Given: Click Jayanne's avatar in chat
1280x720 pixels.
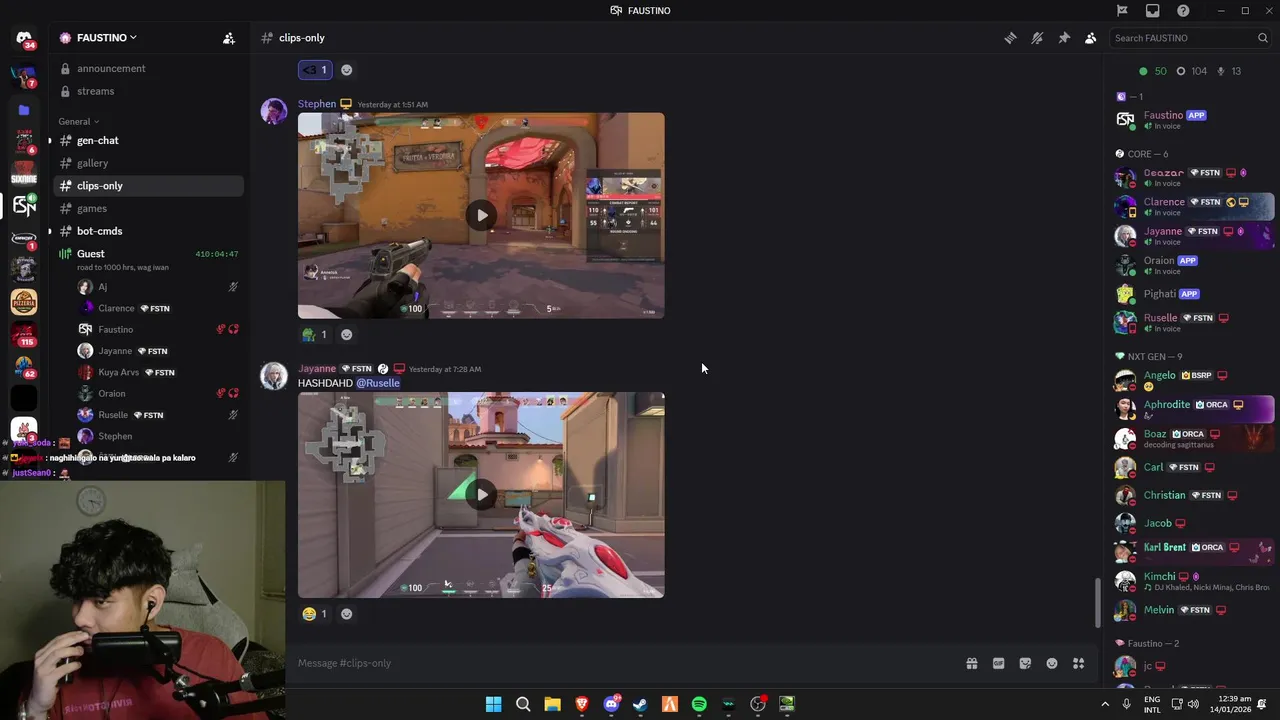Looking at the screenshot, I should click(274, 376).
